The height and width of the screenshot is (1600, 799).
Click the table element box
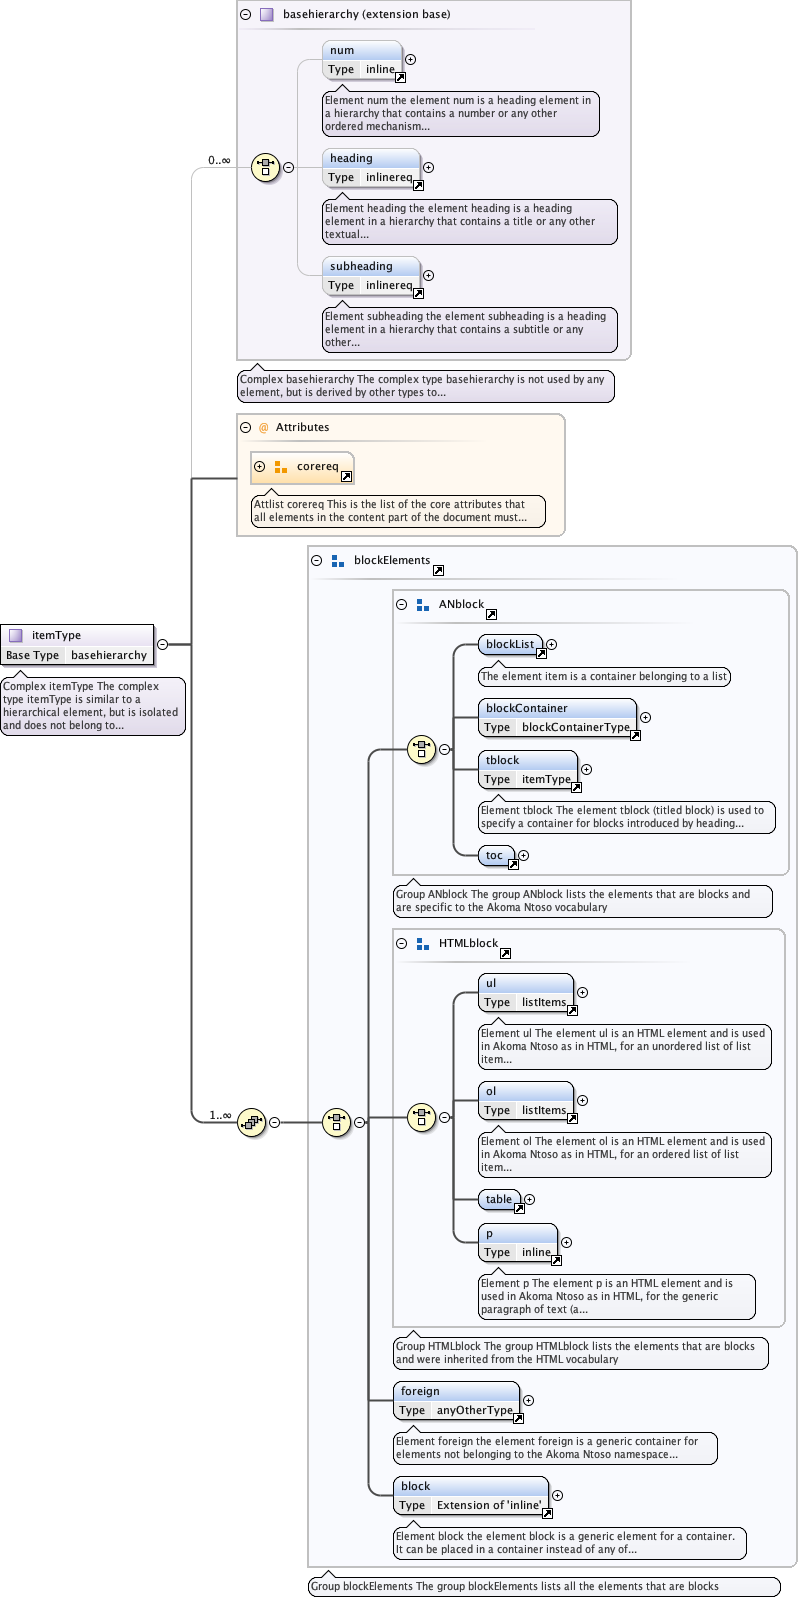point(499,1199)
